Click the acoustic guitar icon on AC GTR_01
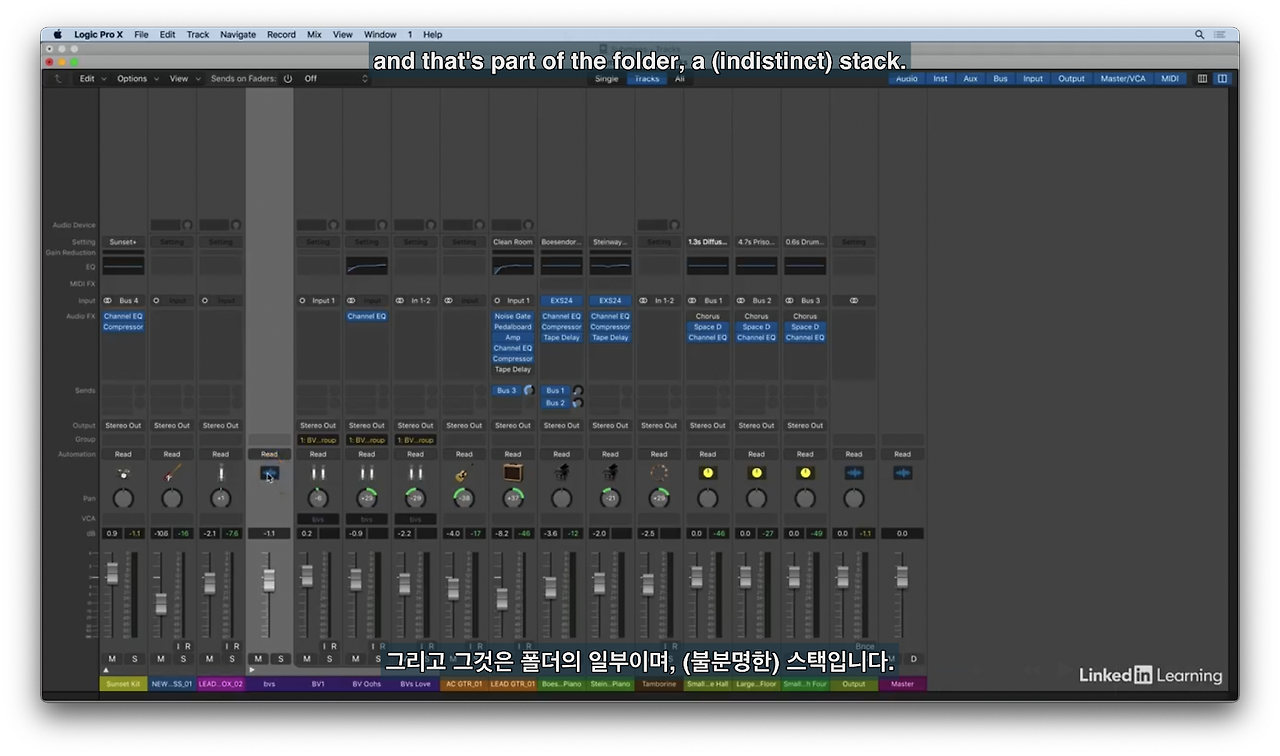The image size is (1280, 756). tap(464, 473)
